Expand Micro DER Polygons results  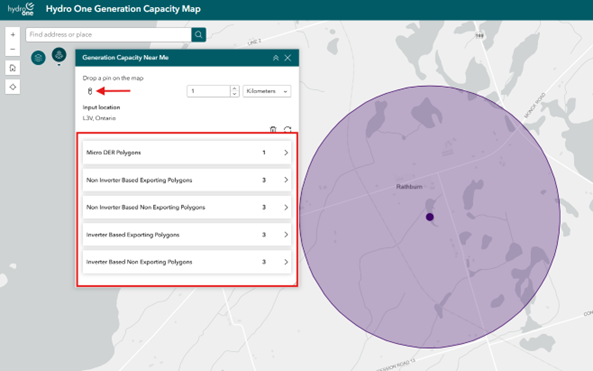[187, 152]
